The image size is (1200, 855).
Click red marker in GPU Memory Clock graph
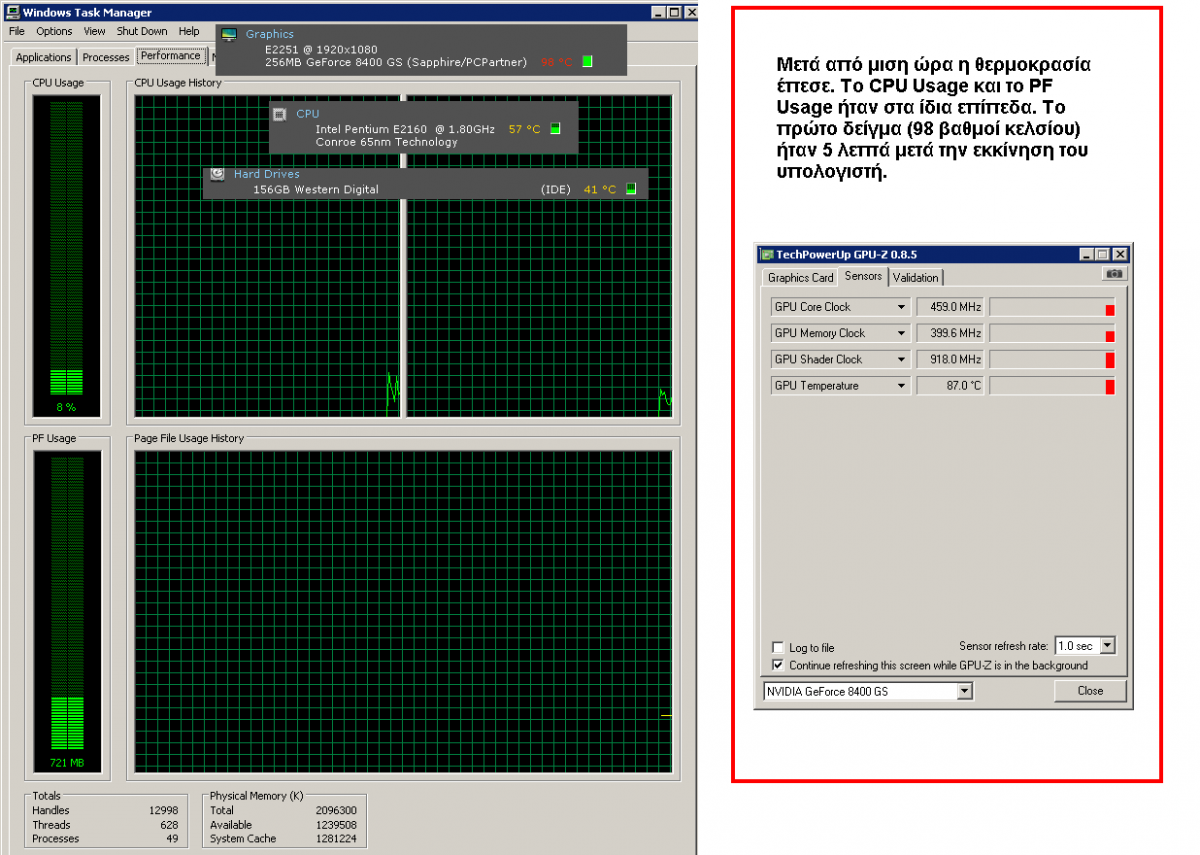pos(1110,336)
